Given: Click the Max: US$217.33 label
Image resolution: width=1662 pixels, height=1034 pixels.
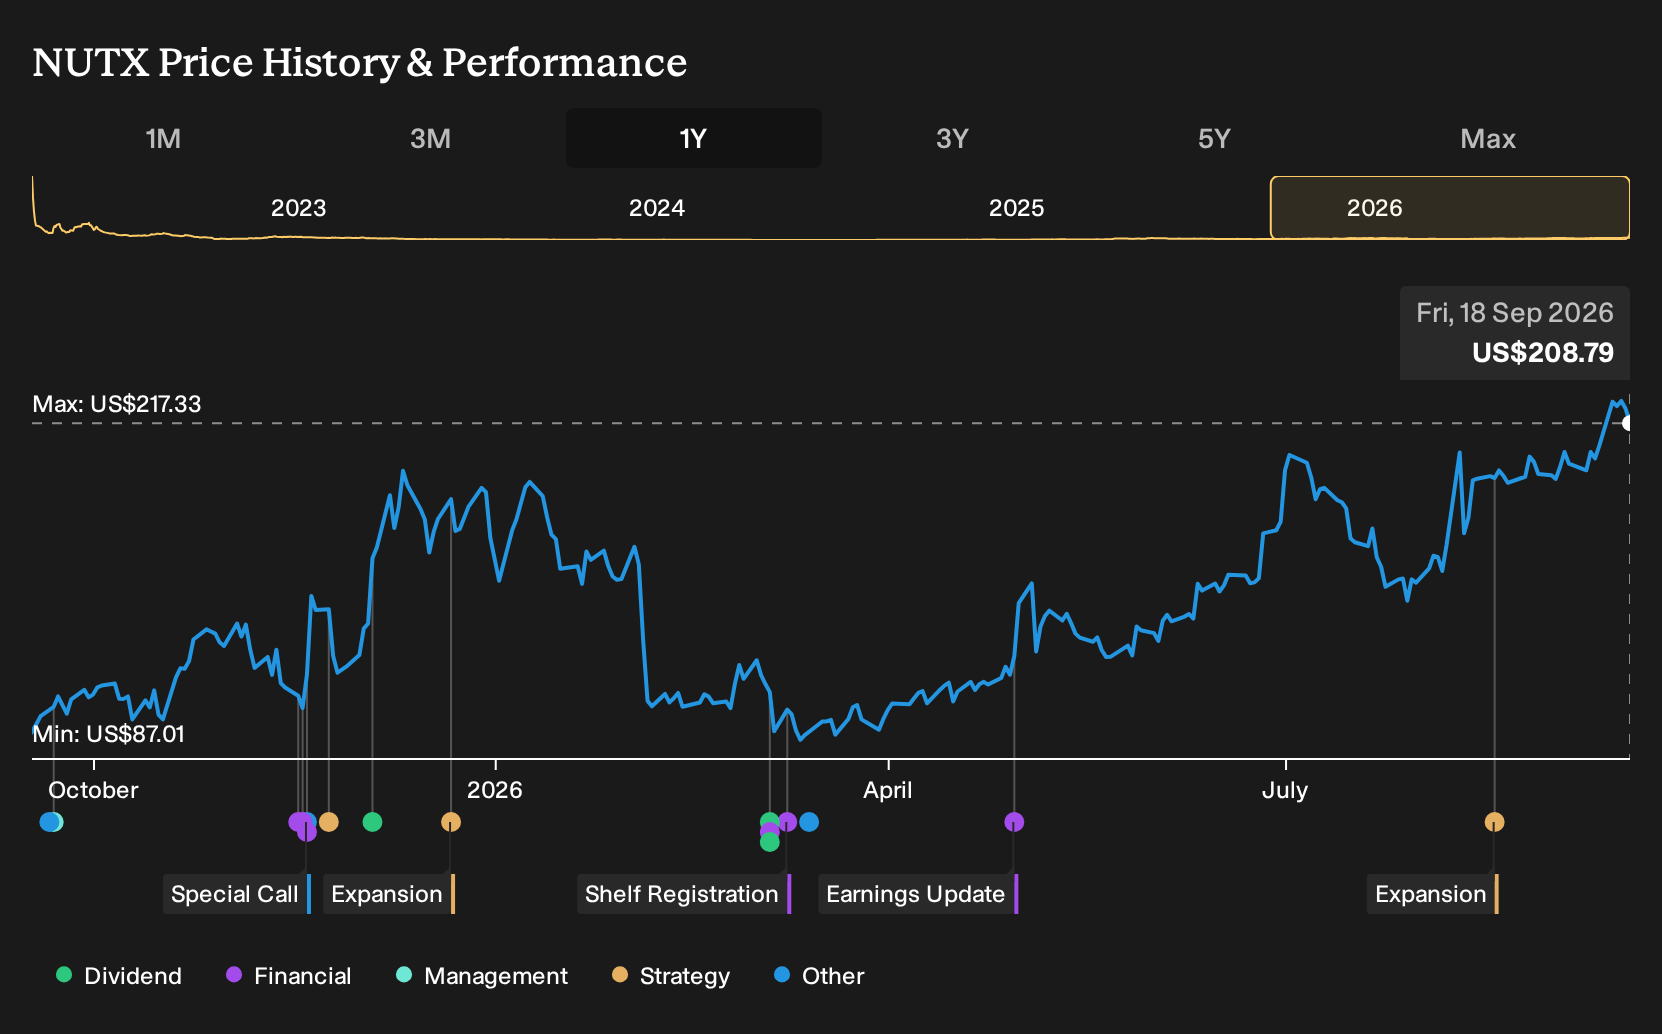Looking at the screenshot, I should click(x=117, y=404).
